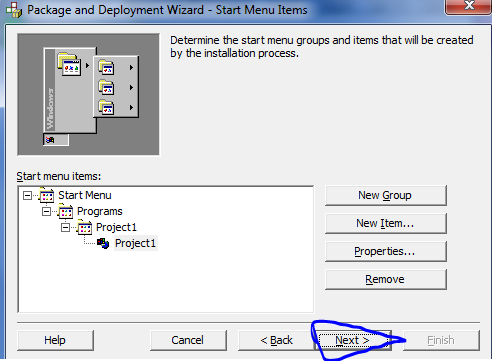Remove the selected start menu item
The image size is (492, 361).
click(x=386, y=279)
